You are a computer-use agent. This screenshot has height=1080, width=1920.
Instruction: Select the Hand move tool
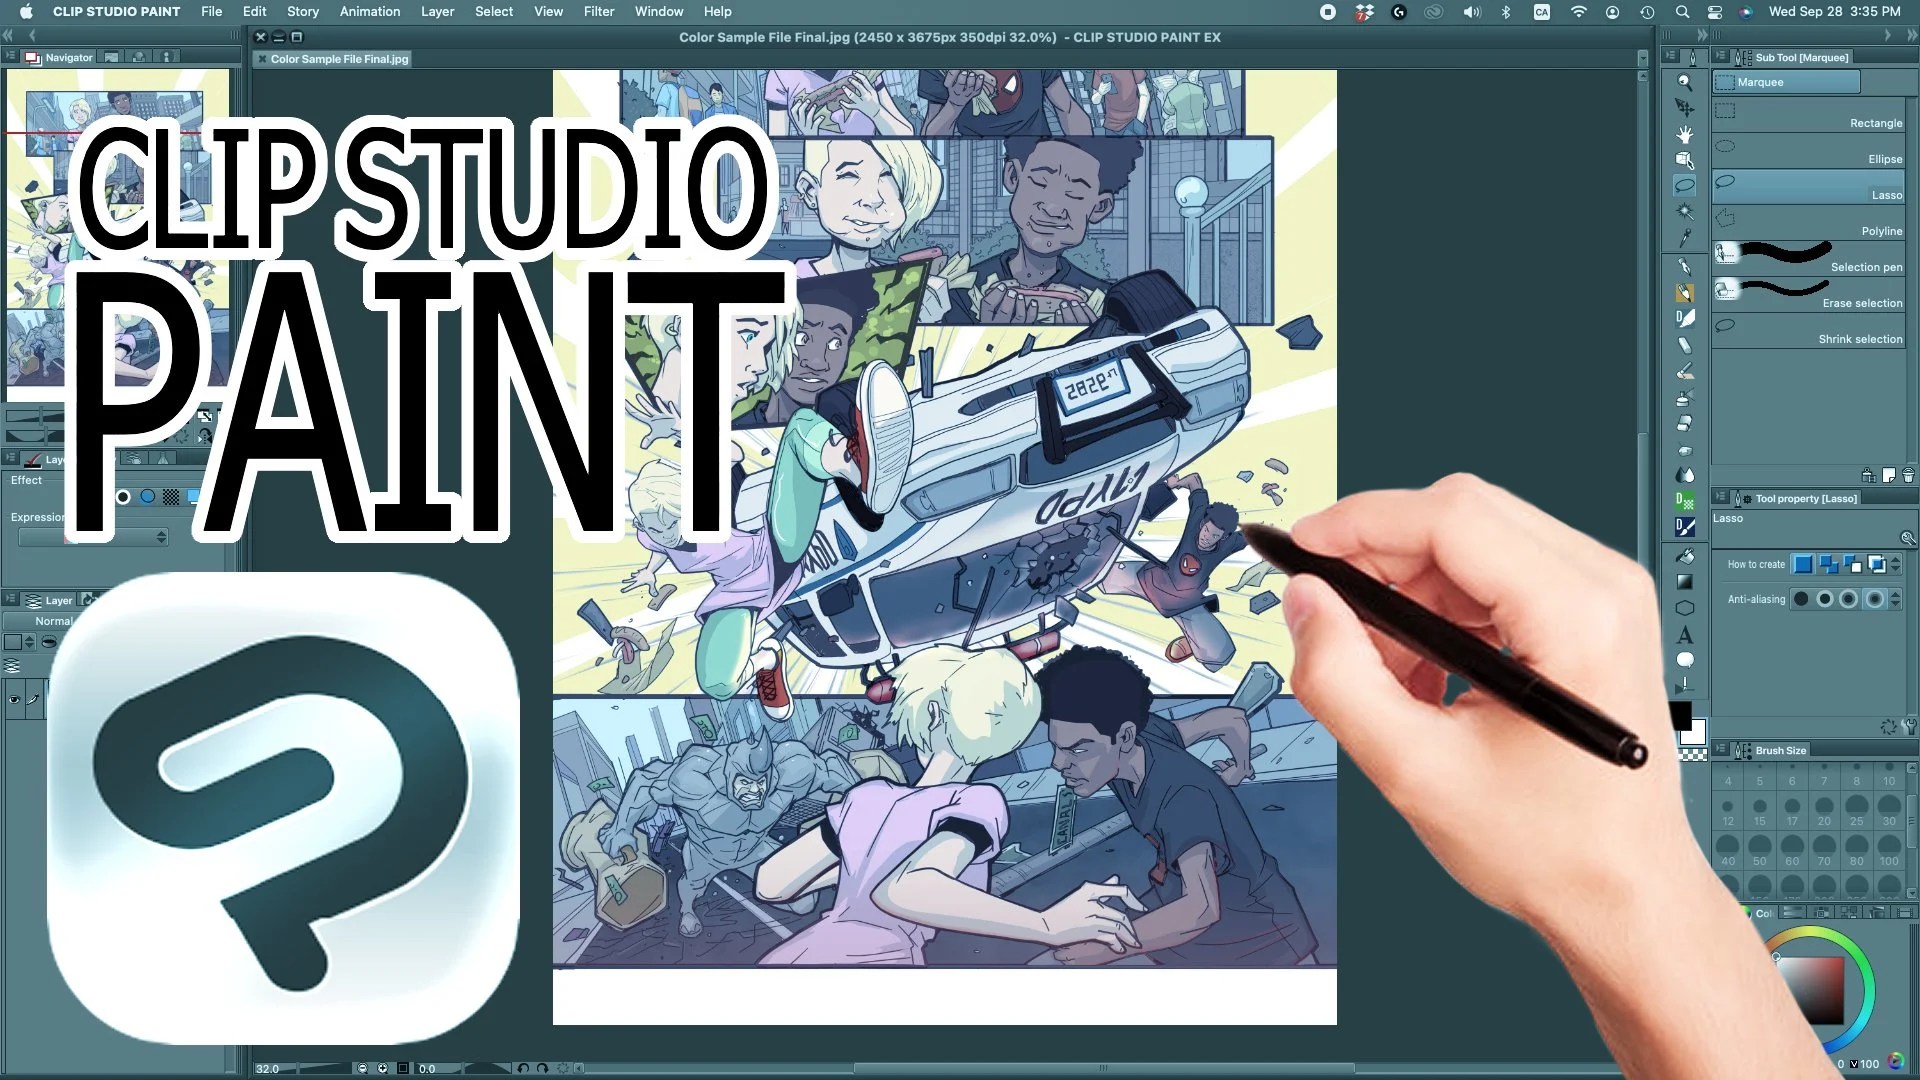point(1684,134)
